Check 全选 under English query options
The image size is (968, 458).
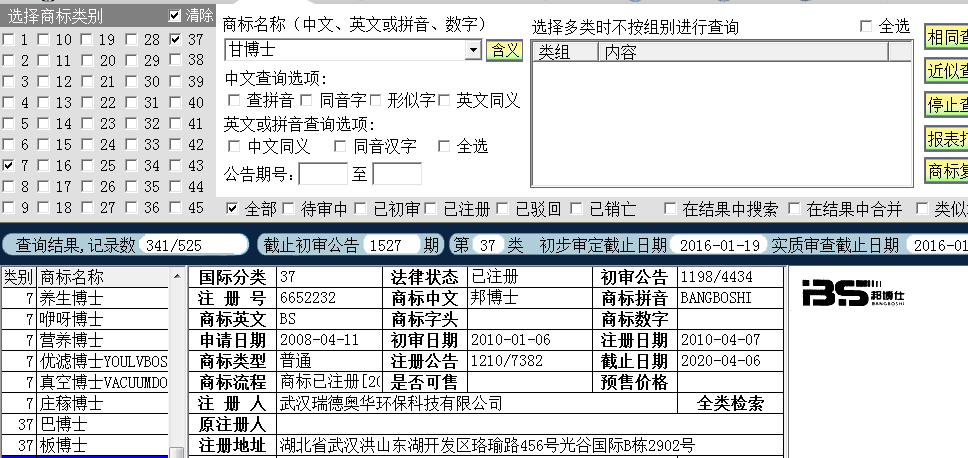pyautogui.click(x=444, y=146)
